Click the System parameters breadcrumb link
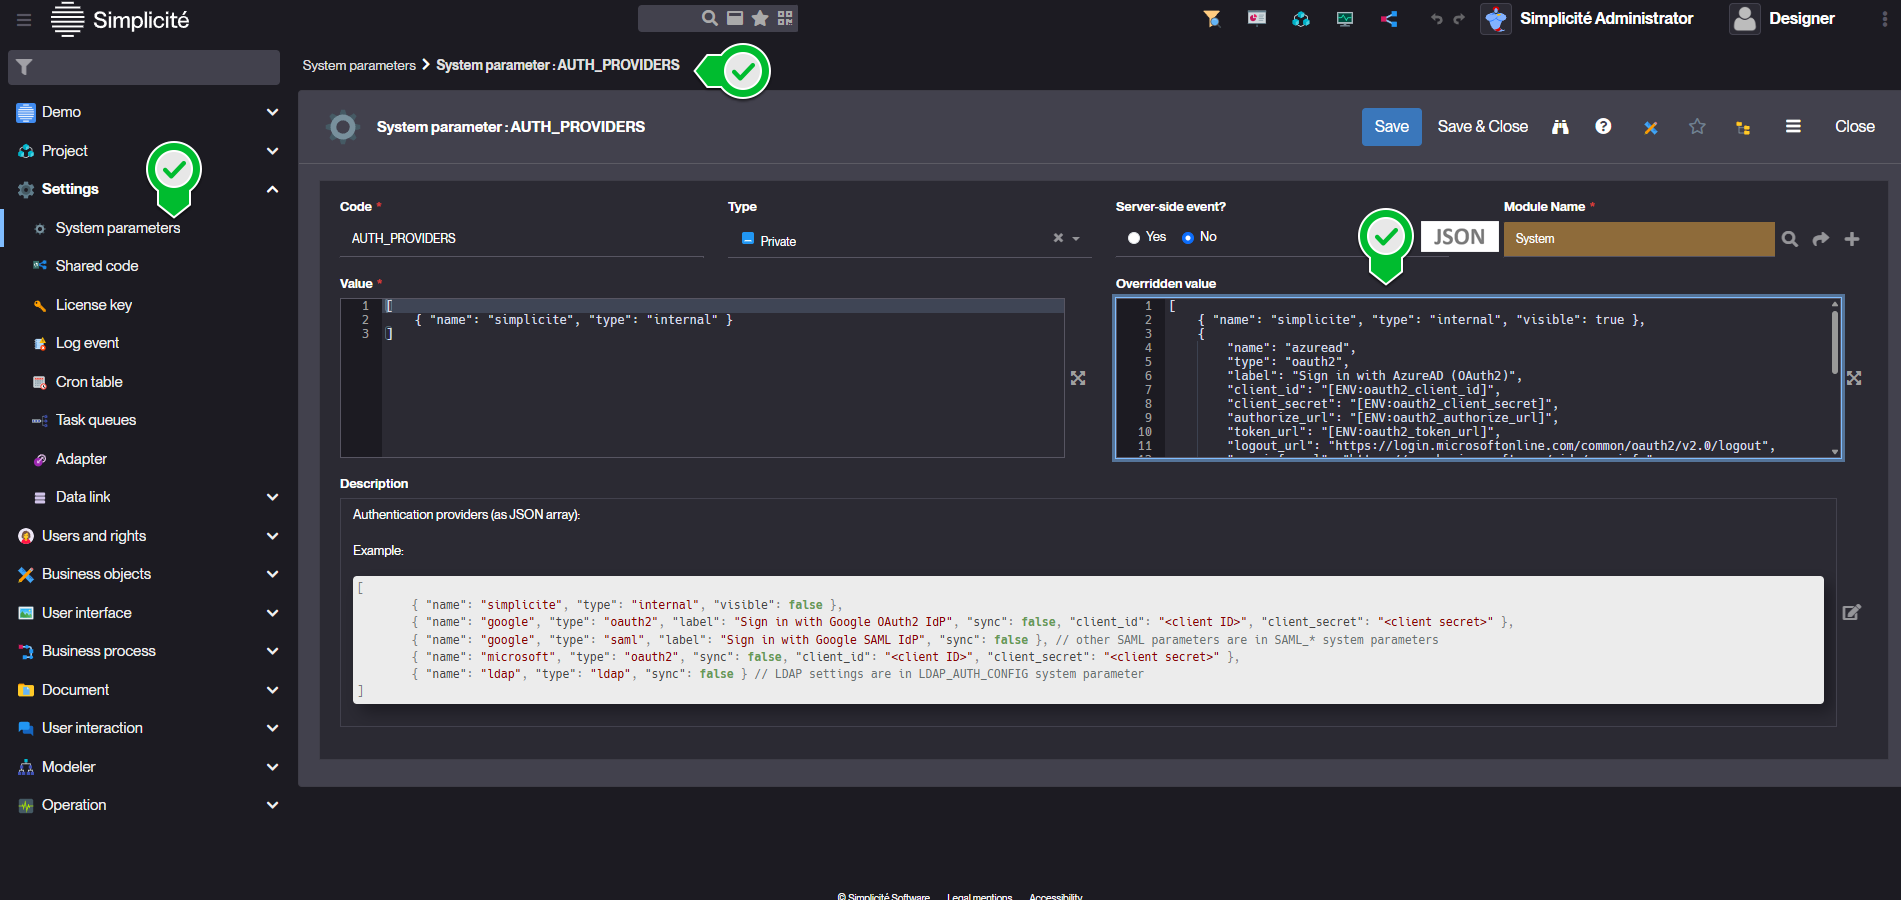1901x900 pixels. (359, 65)
